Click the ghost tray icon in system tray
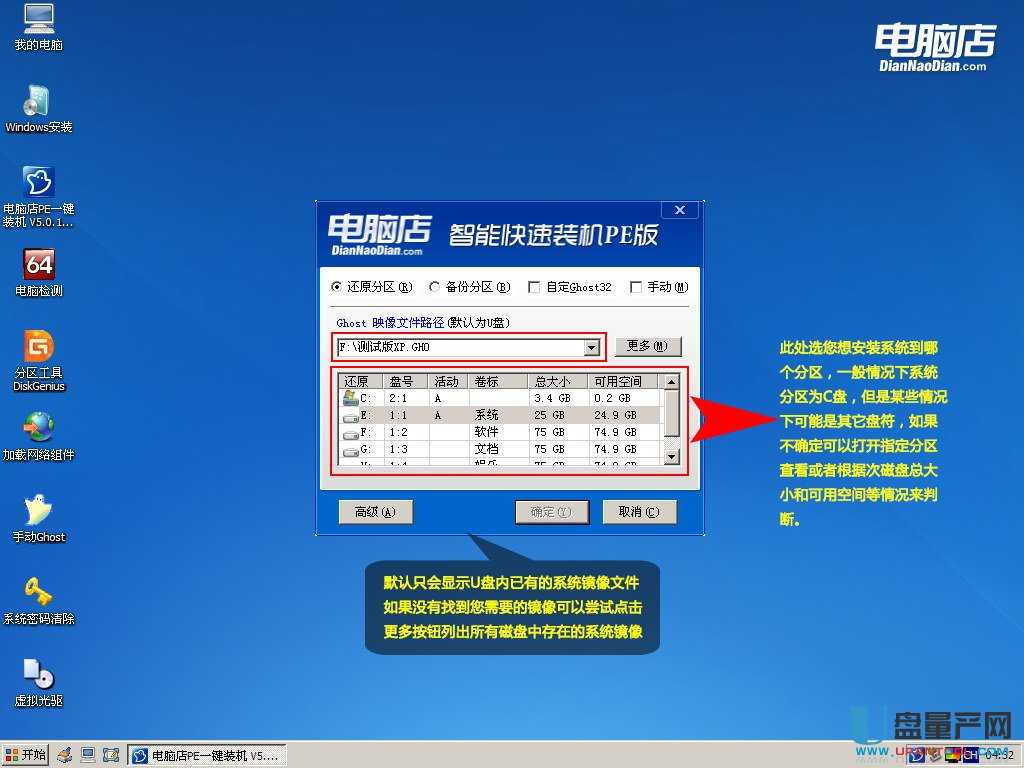 [916, 756]
